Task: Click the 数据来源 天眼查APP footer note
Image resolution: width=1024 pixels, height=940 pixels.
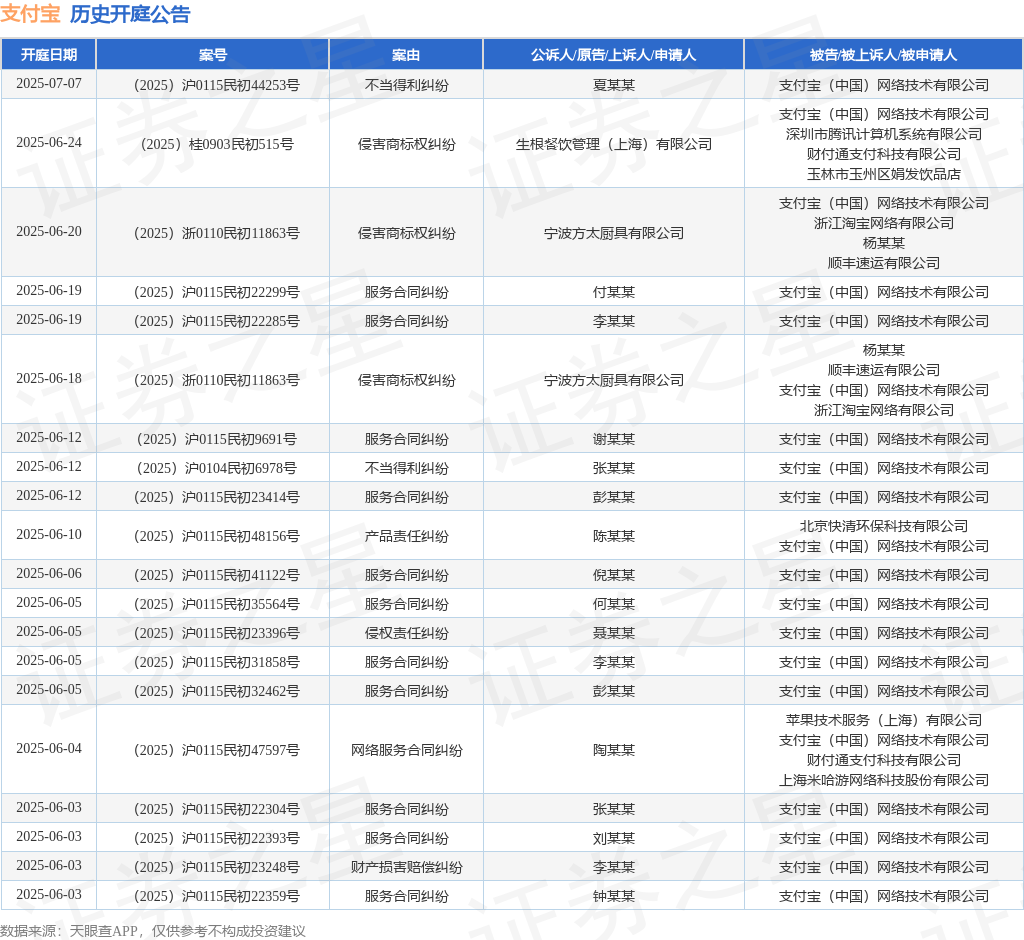Action: click(x=153, y=931)
